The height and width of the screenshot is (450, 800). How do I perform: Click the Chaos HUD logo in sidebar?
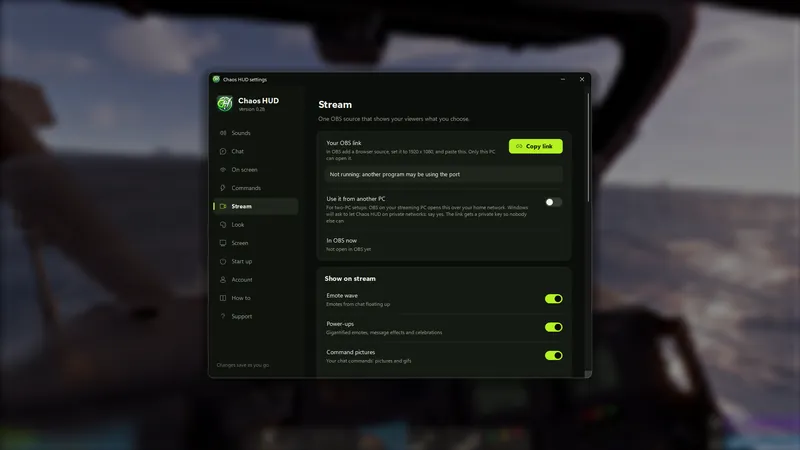(224, 104)
